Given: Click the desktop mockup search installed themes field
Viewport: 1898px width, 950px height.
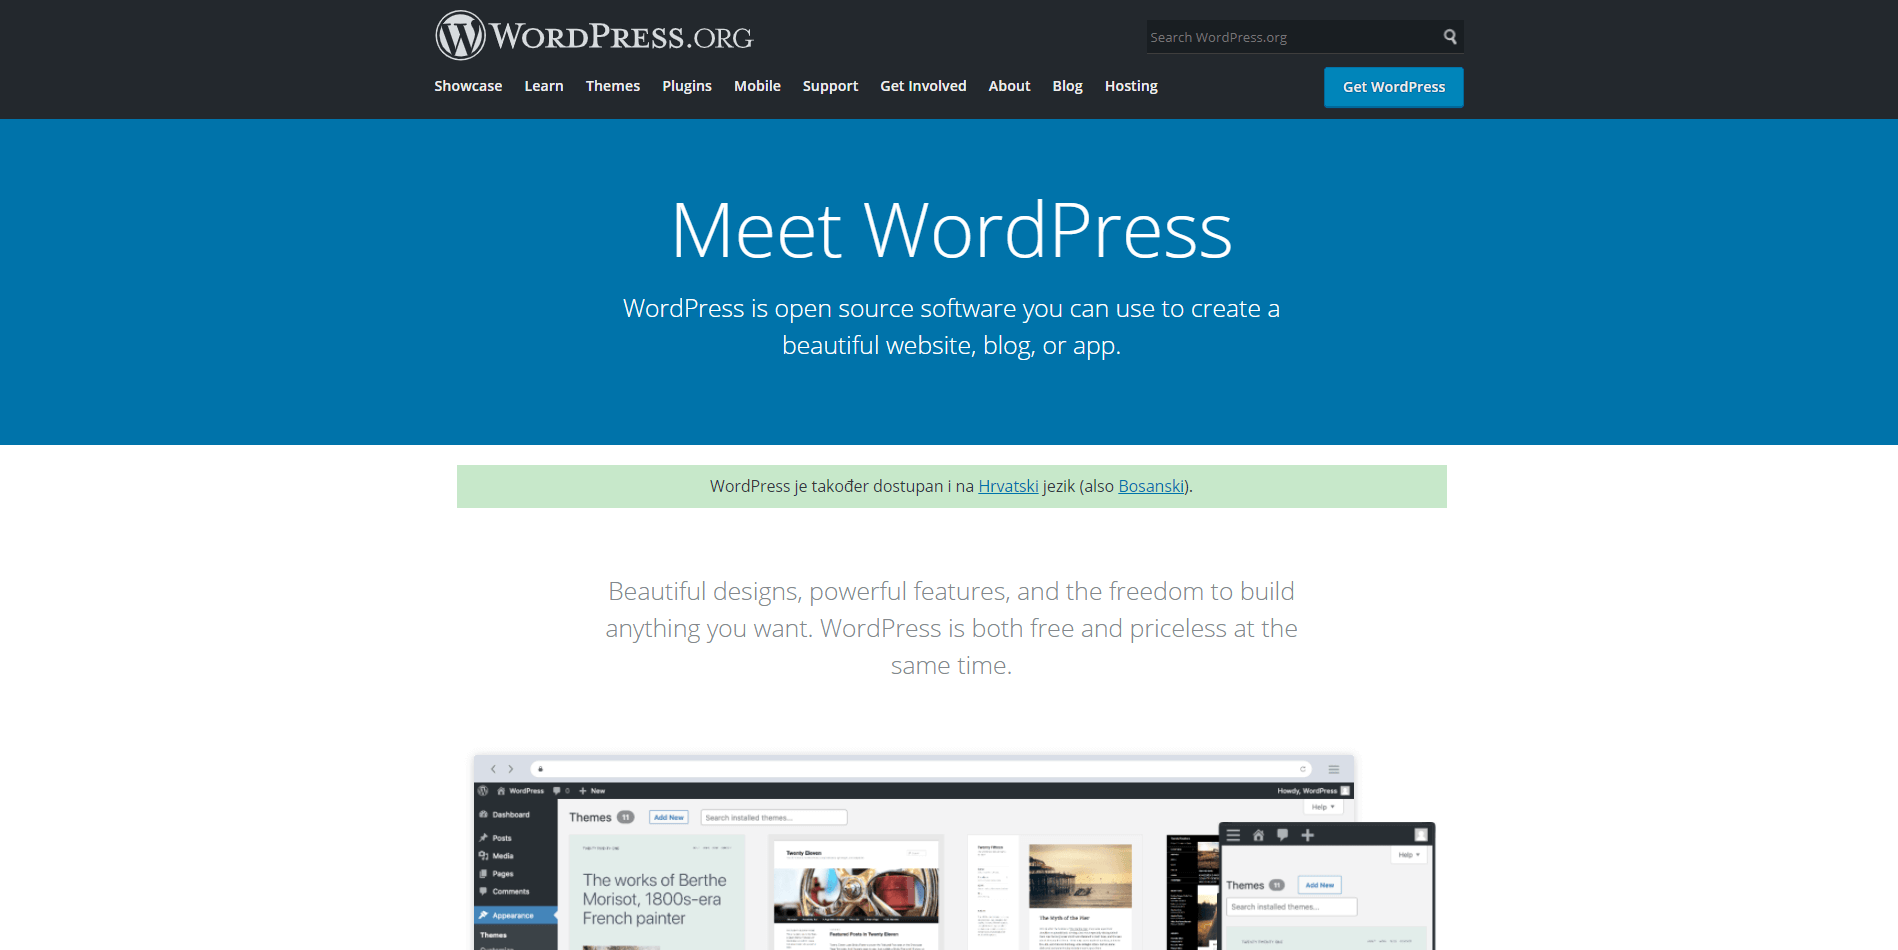Looking at the screenshot, I should point(774,817).
